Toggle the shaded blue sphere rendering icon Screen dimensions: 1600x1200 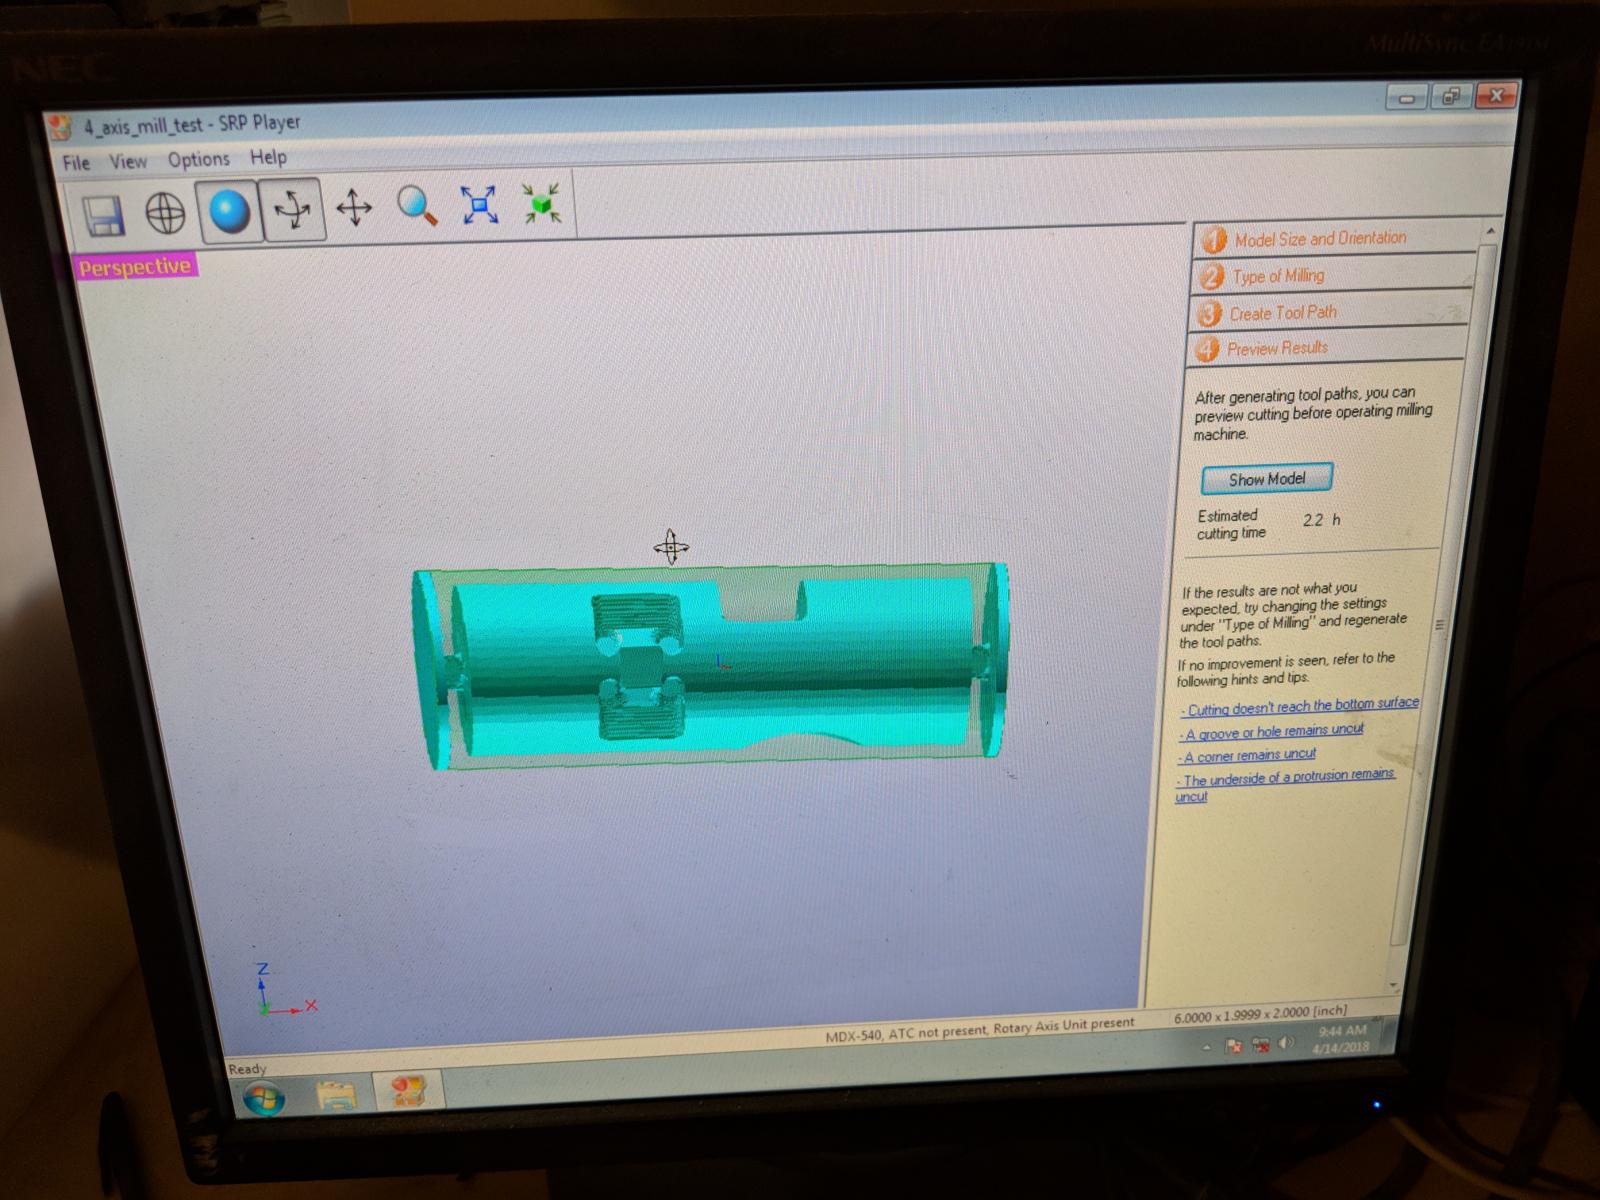229,211
